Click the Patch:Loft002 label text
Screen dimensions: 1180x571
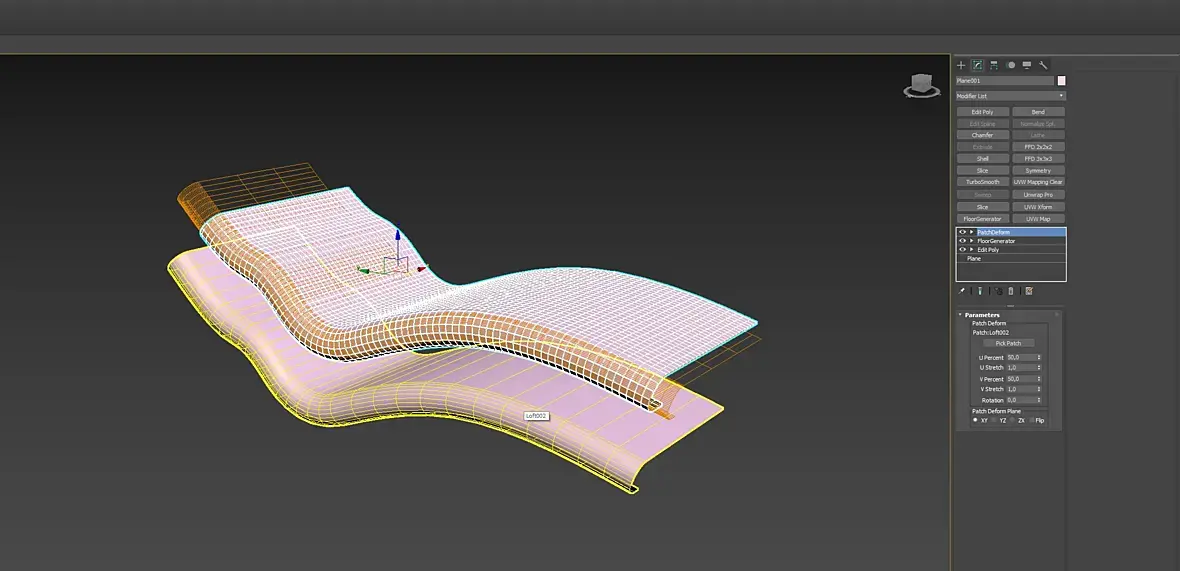point(990,333)
